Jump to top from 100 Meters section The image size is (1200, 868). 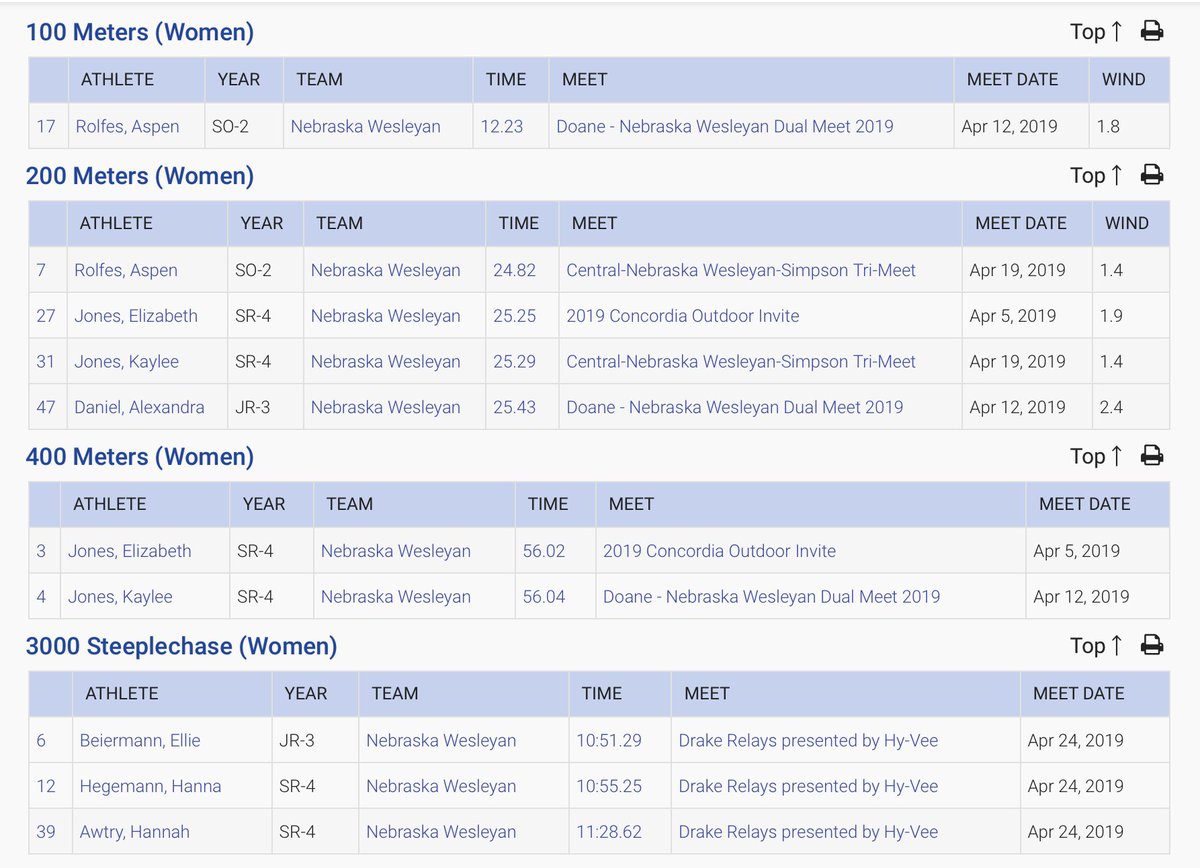(1097, 32)
